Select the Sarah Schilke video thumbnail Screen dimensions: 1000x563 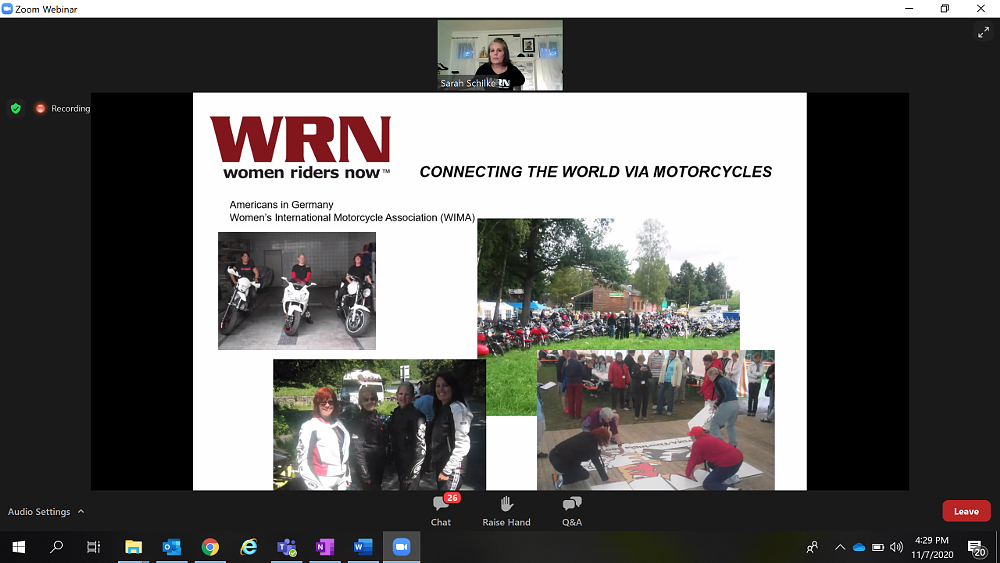500,55
